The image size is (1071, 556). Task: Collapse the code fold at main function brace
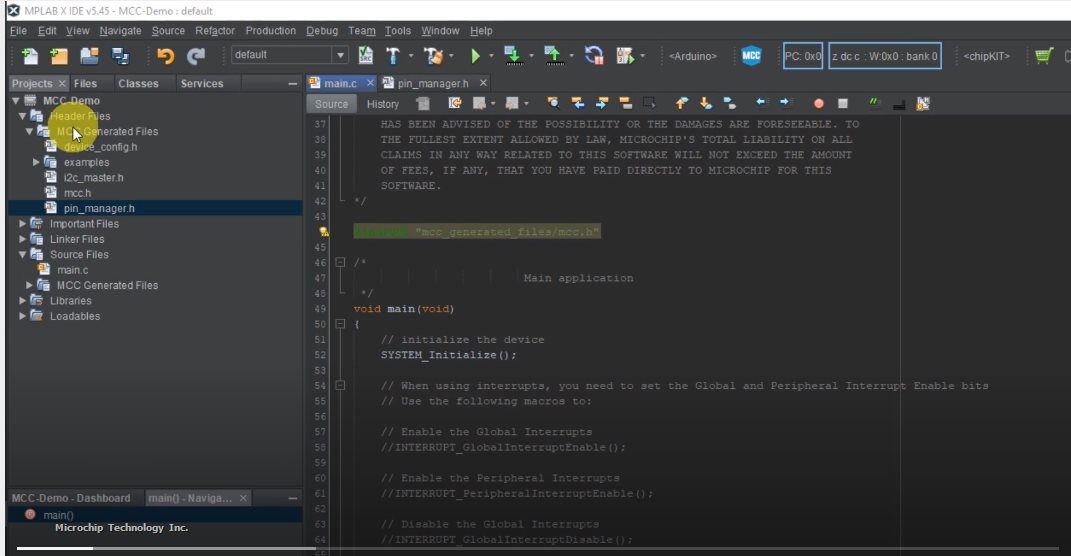pyautogui.click(x=340, y=324)
